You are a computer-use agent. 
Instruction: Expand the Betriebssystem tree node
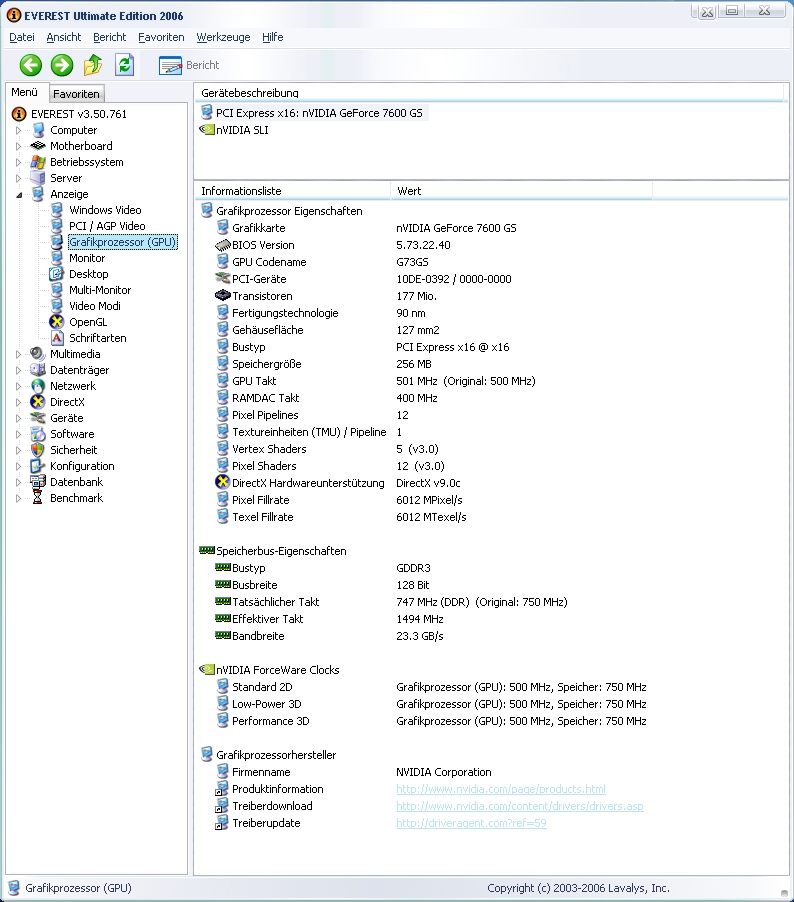[x=18, y=162]
